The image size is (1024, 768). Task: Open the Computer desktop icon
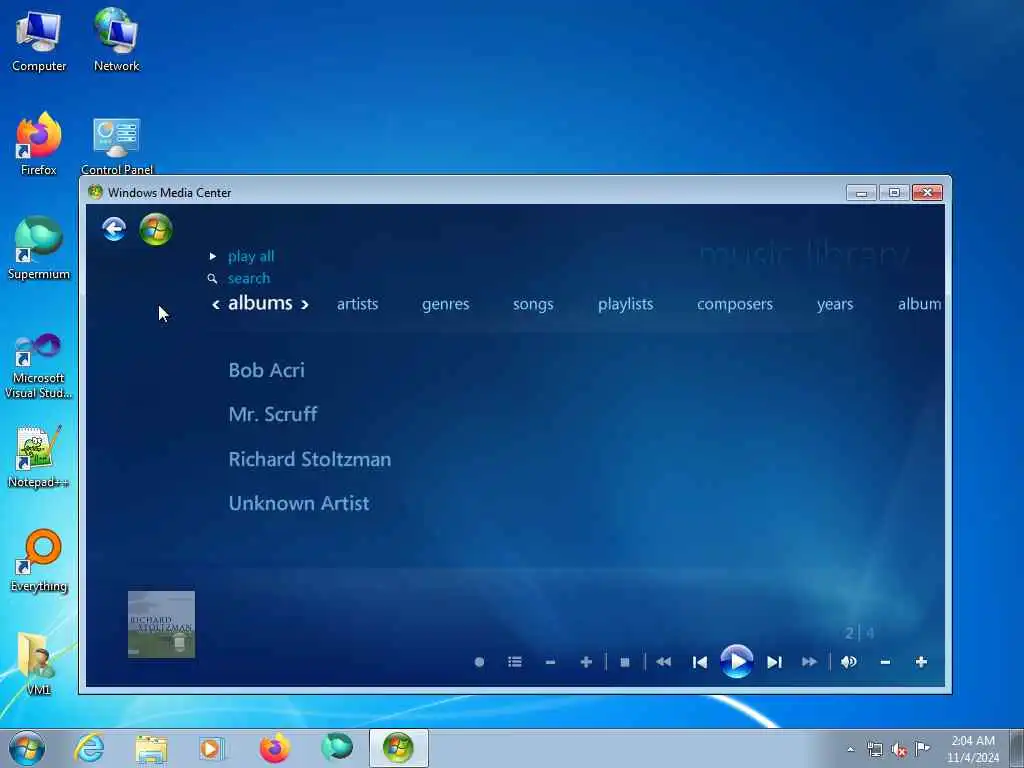[x=39, y=40]
